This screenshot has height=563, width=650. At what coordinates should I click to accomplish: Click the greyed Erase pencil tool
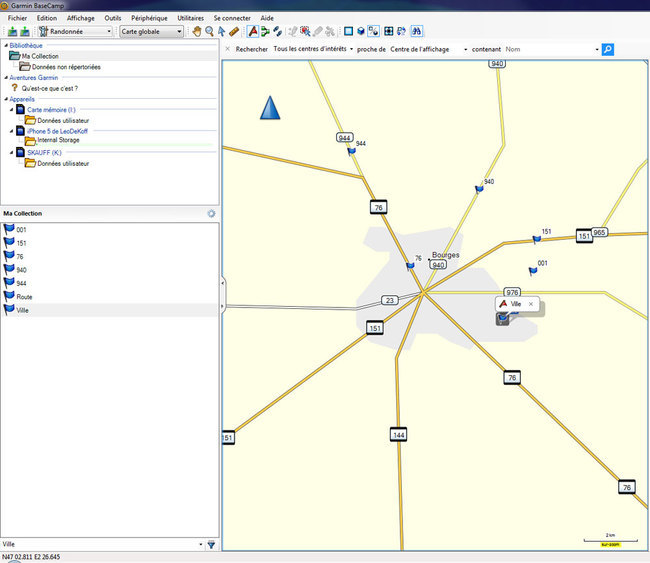318,31
